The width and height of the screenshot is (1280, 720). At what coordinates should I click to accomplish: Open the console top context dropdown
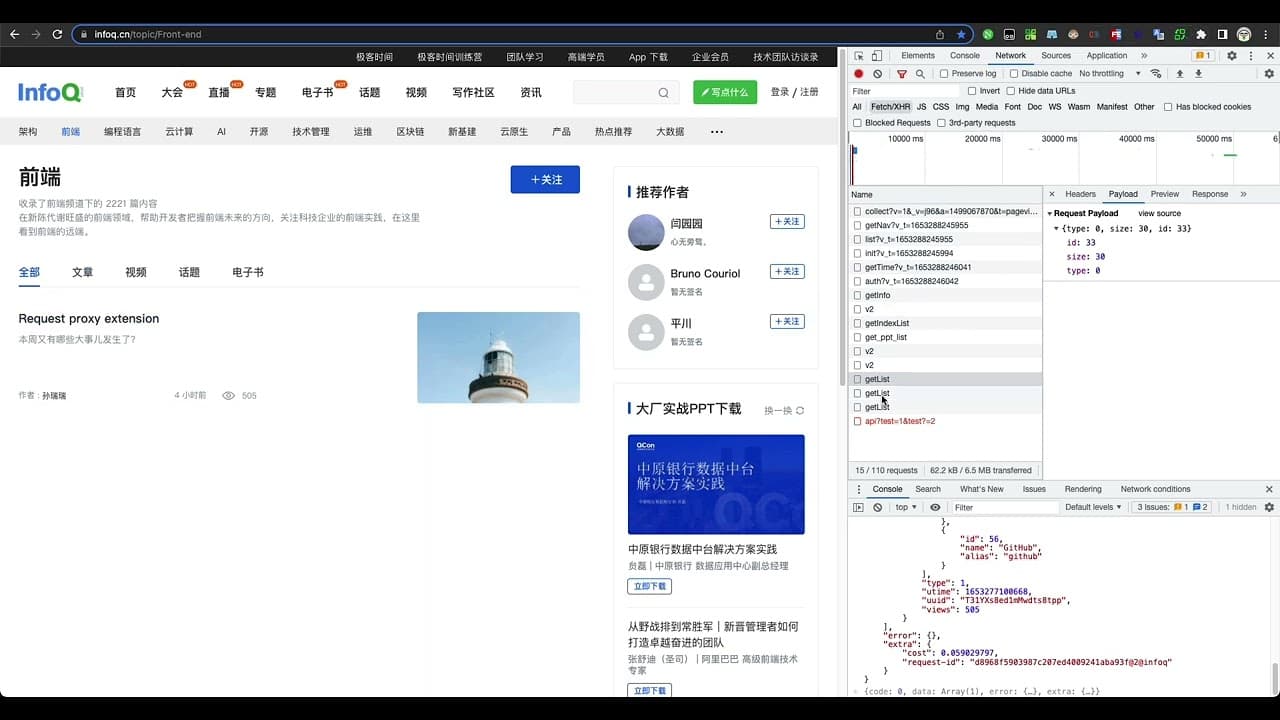pos(906,507)
